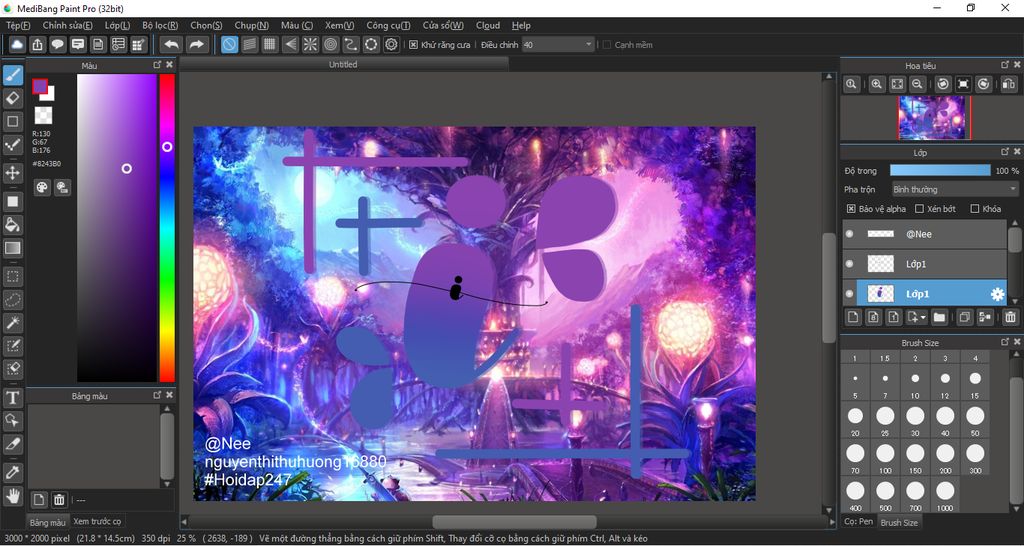Select the Select Pen tool

13,345
